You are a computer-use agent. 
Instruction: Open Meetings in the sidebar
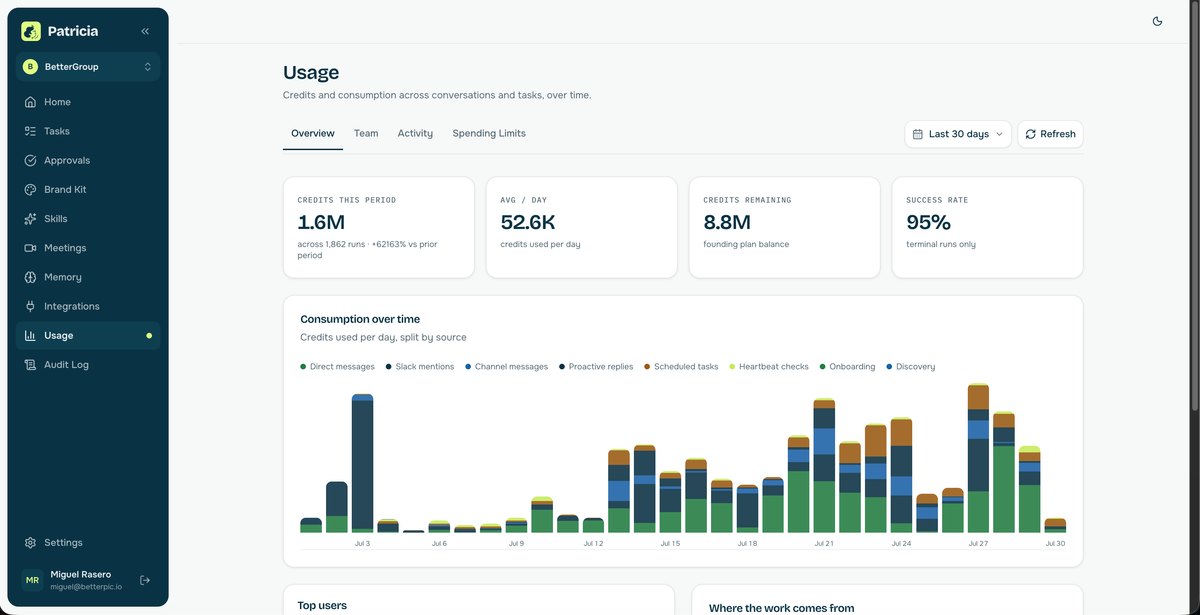tap(88, 248)
